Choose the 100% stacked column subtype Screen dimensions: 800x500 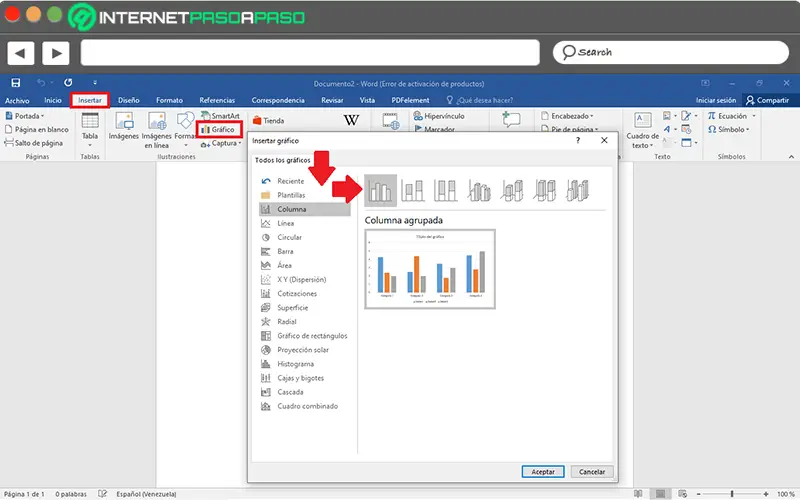(x=445, y=191)
